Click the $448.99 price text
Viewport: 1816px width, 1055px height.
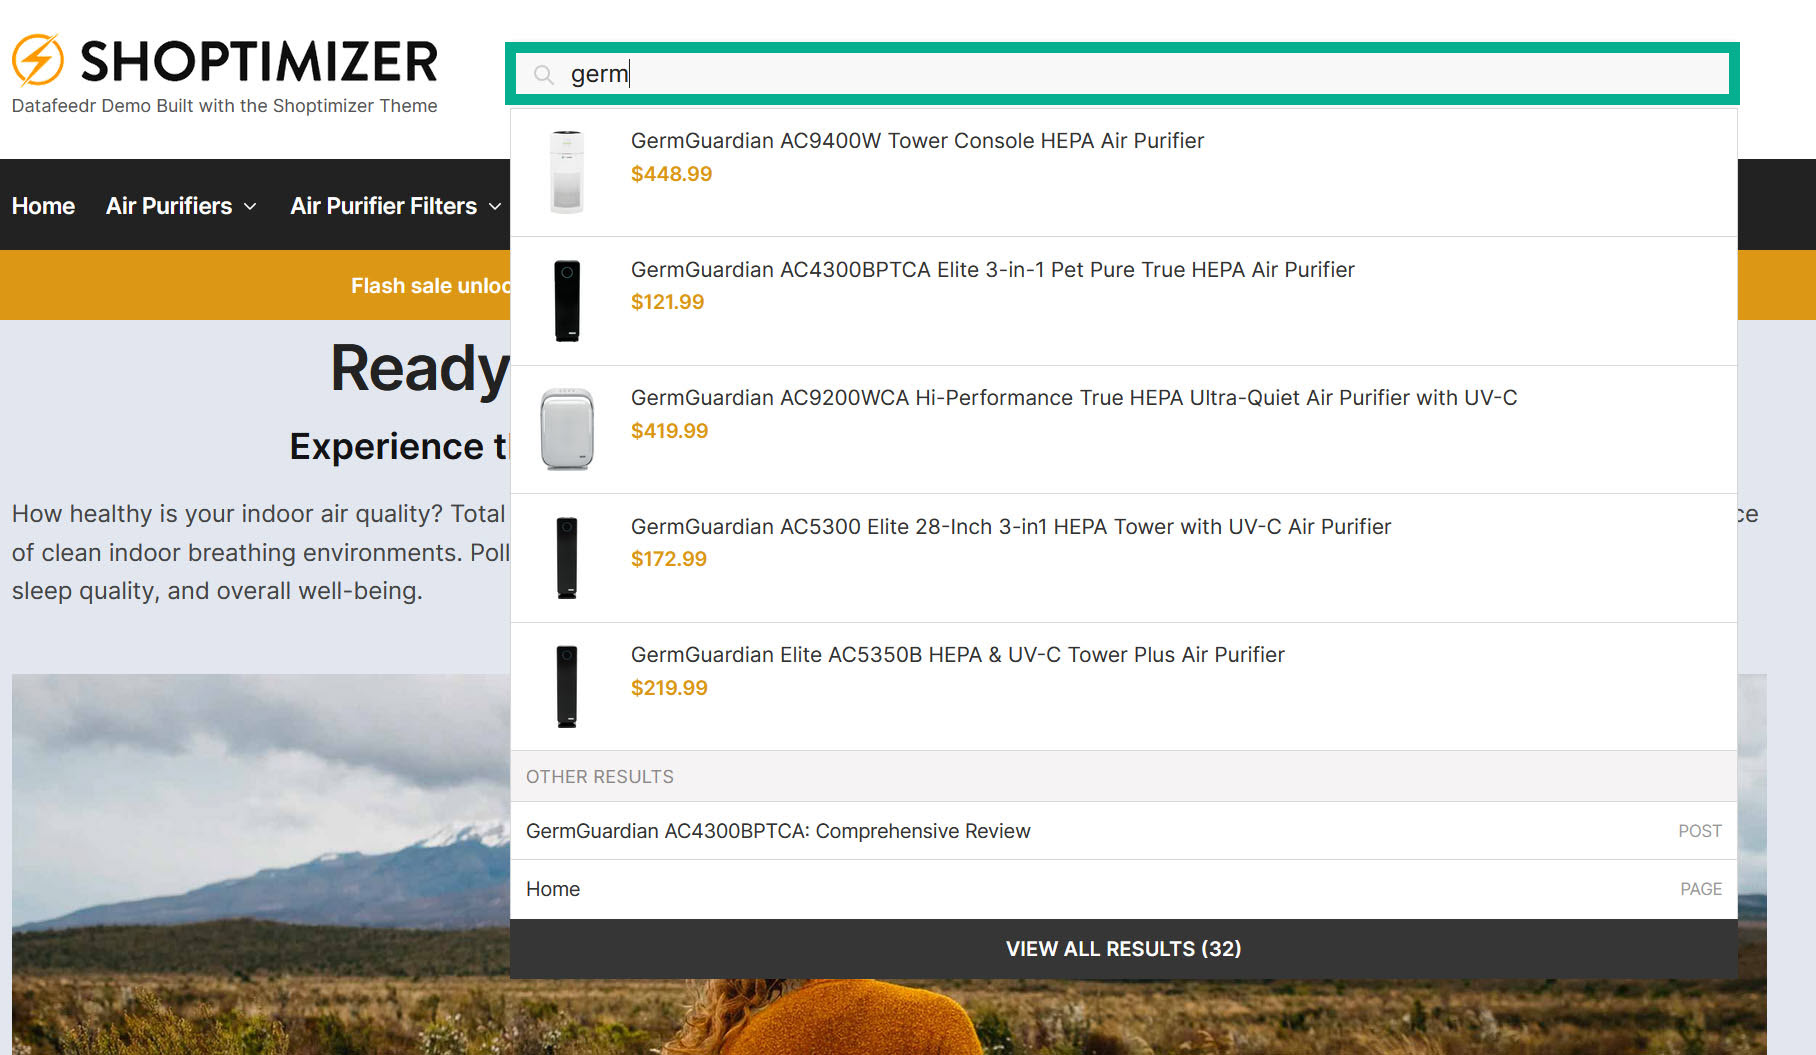point(671,174)
